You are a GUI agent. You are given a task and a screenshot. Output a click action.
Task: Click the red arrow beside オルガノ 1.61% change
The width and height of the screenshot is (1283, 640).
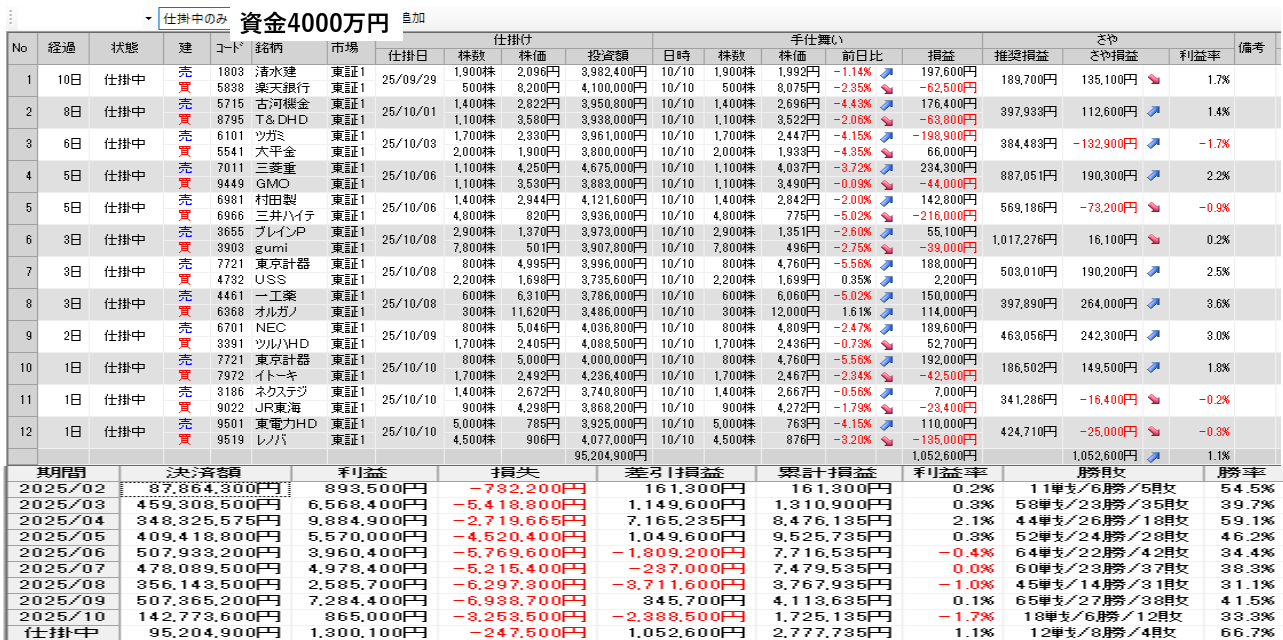click(x=885, y=312)
